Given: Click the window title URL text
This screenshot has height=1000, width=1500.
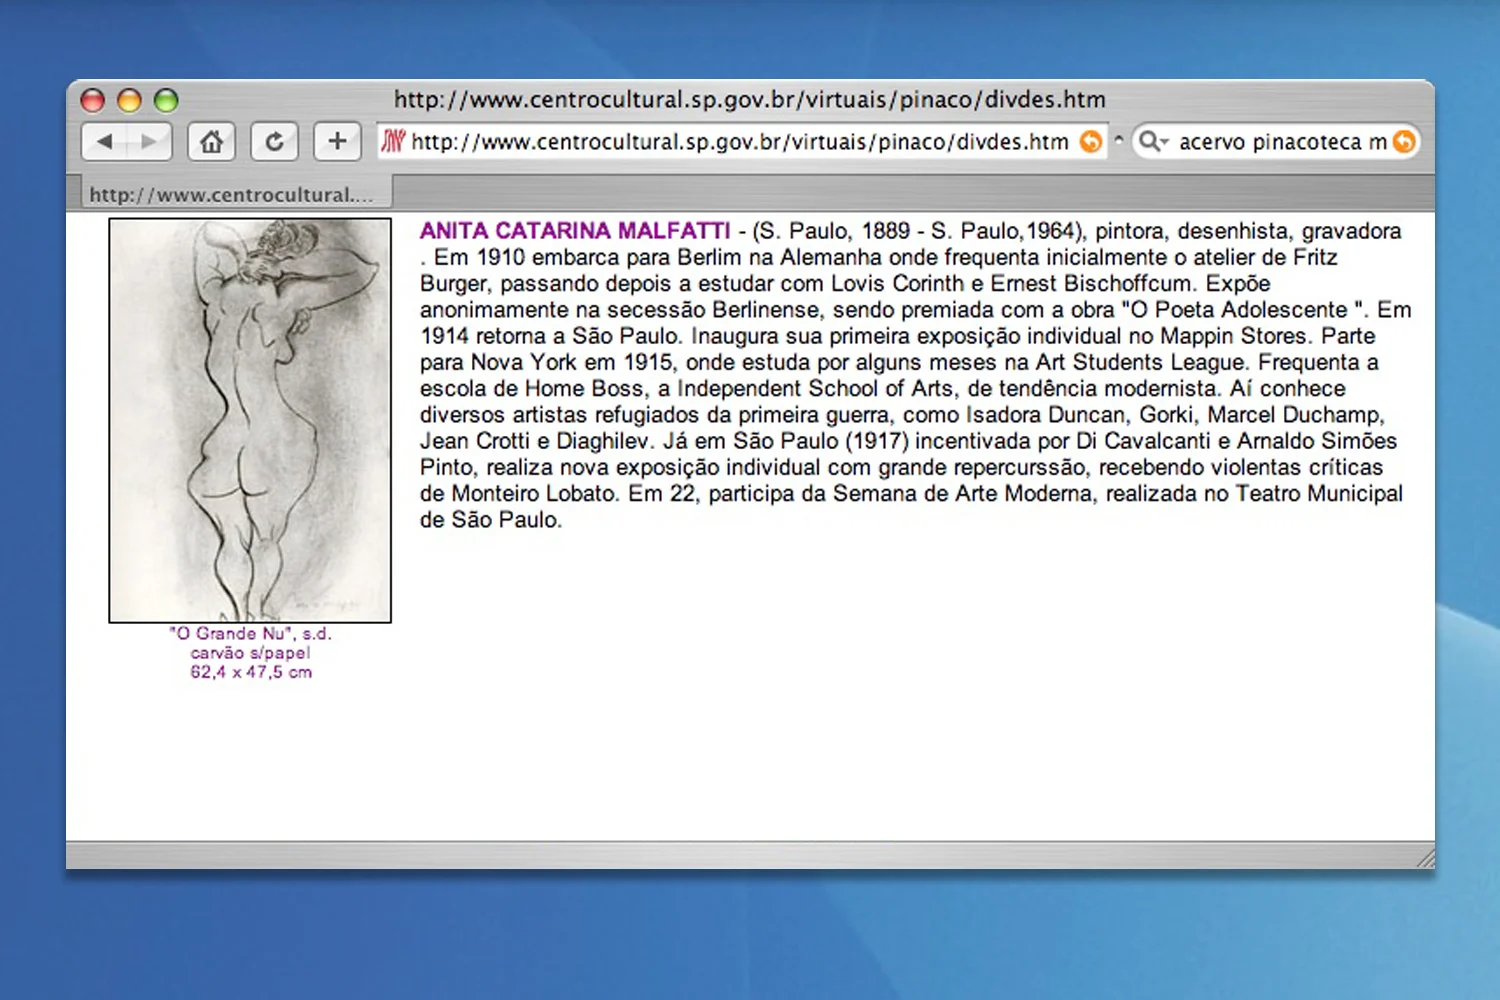Looking at the screenshot, I should [x=750, y=99].
